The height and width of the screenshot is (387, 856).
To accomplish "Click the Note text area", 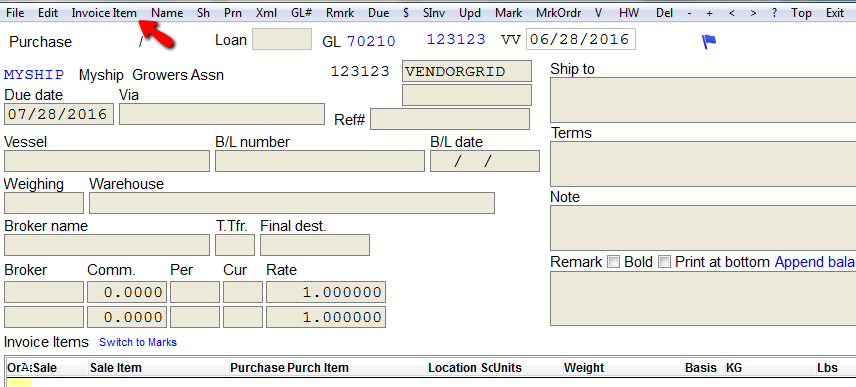I will coord(703,228).
